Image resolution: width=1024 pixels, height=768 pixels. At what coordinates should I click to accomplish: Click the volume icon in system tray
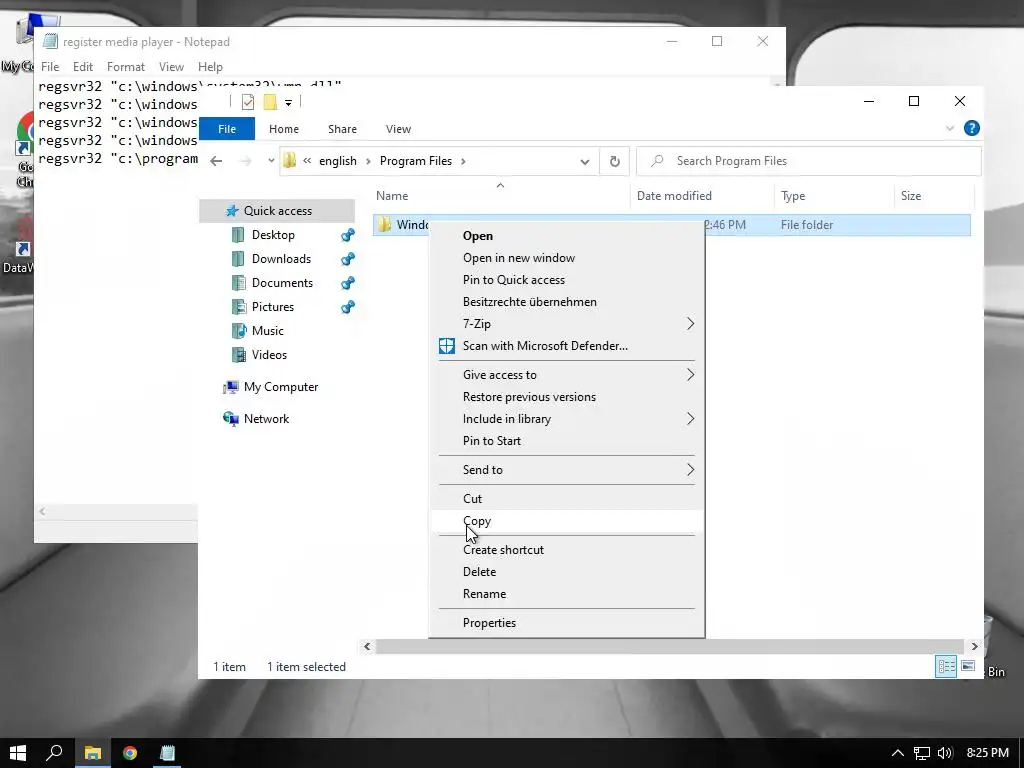944,753
